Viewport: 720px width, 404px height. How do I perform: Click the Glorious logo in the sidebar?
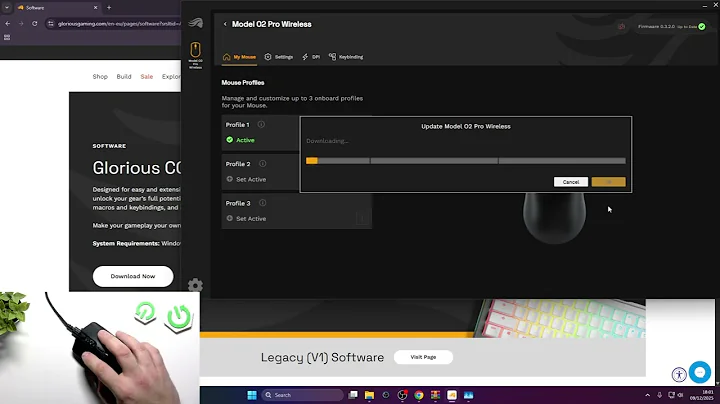click(195, 22)
